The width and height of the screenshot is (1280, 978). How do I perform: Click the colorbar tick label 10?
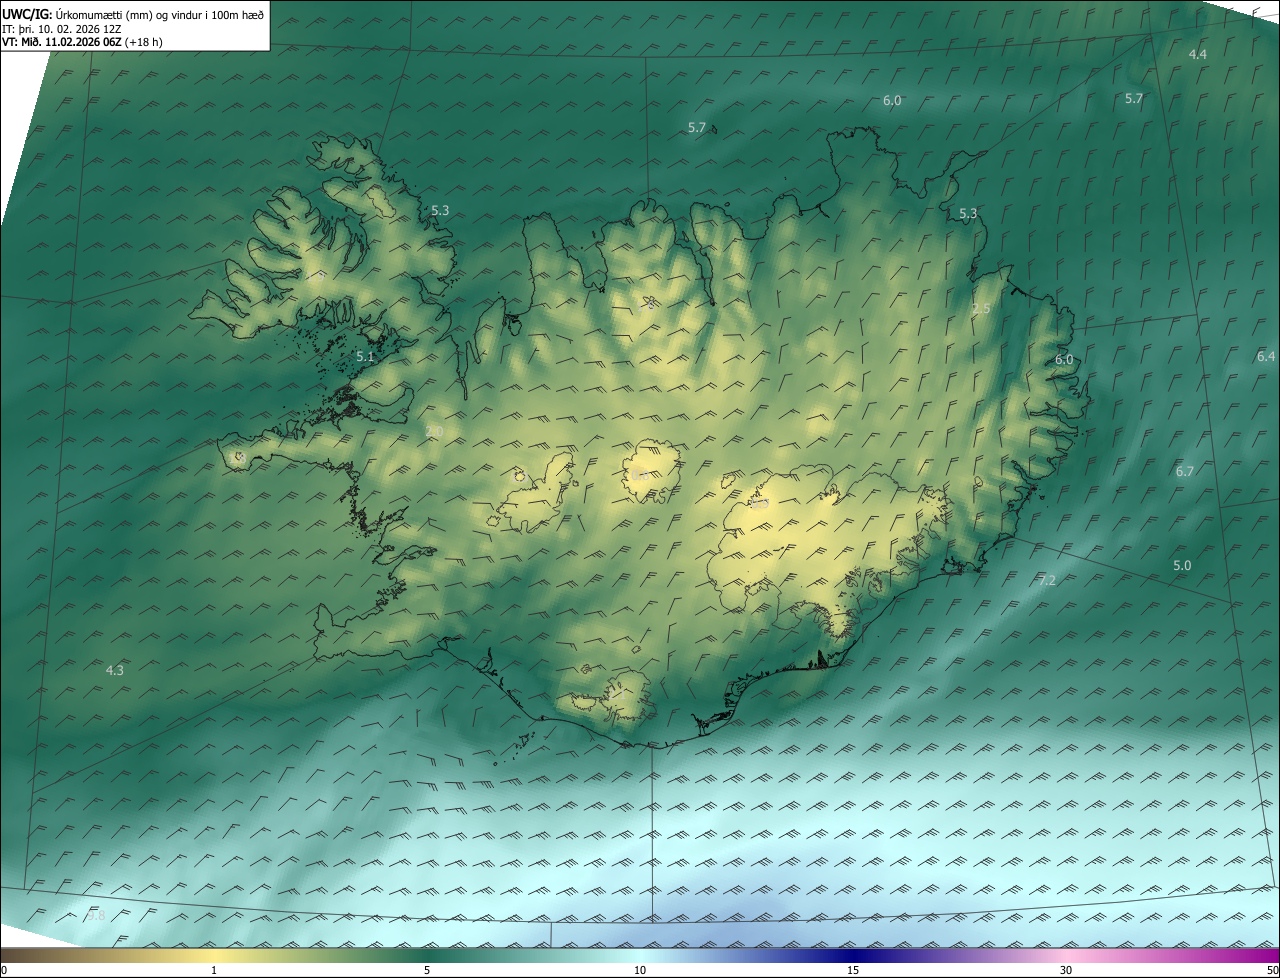coord(640,970)
